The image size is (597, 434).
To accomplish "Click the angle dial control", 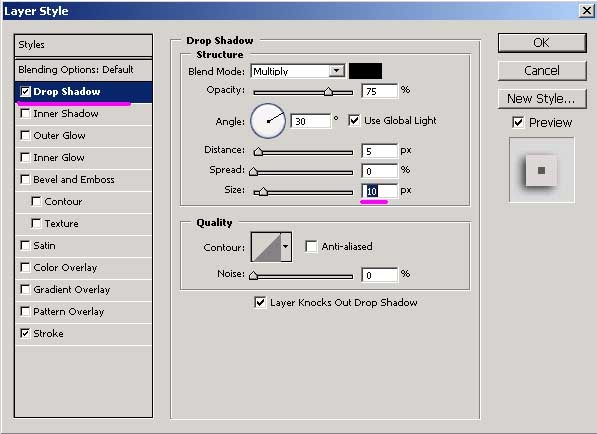I will [x=268, y=121].
